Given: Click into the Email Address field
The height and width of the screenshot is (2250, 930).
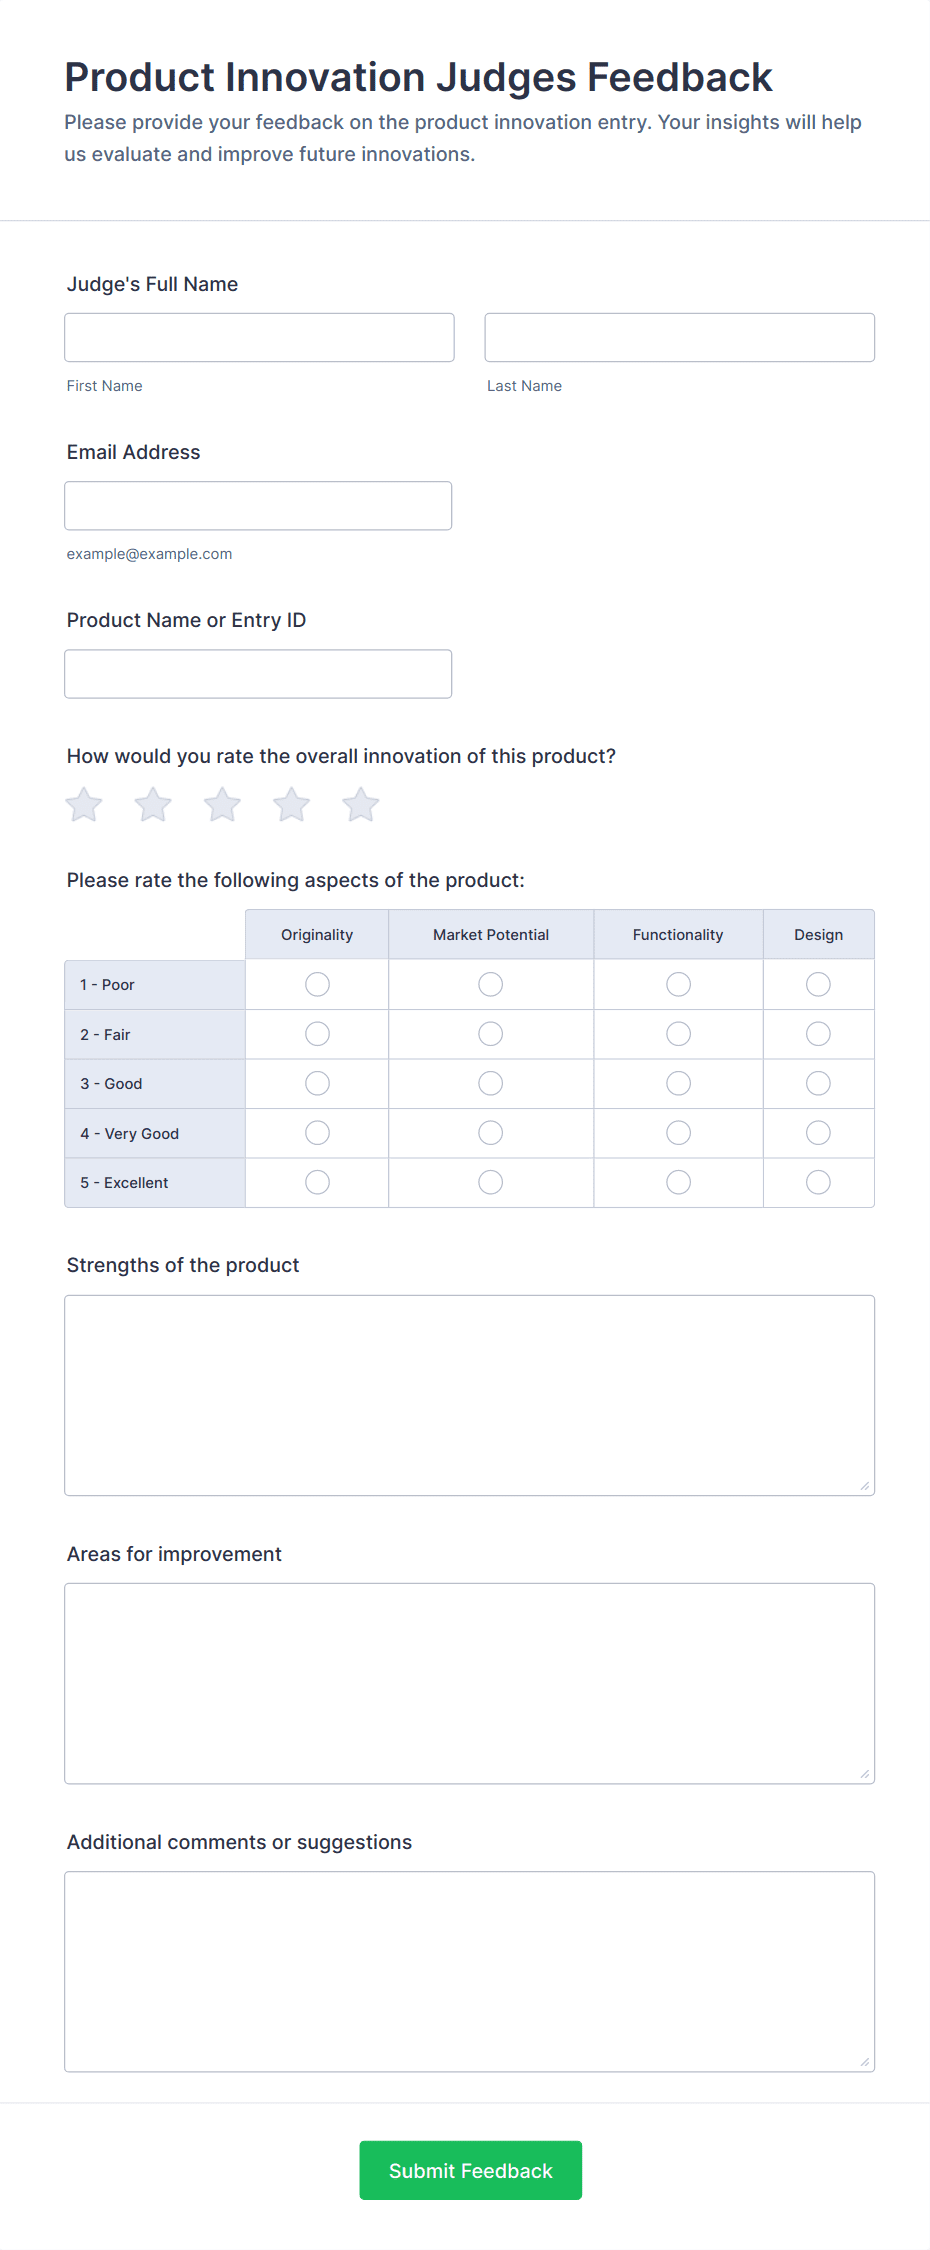Looking at the screenshot, I should point(258,506).
